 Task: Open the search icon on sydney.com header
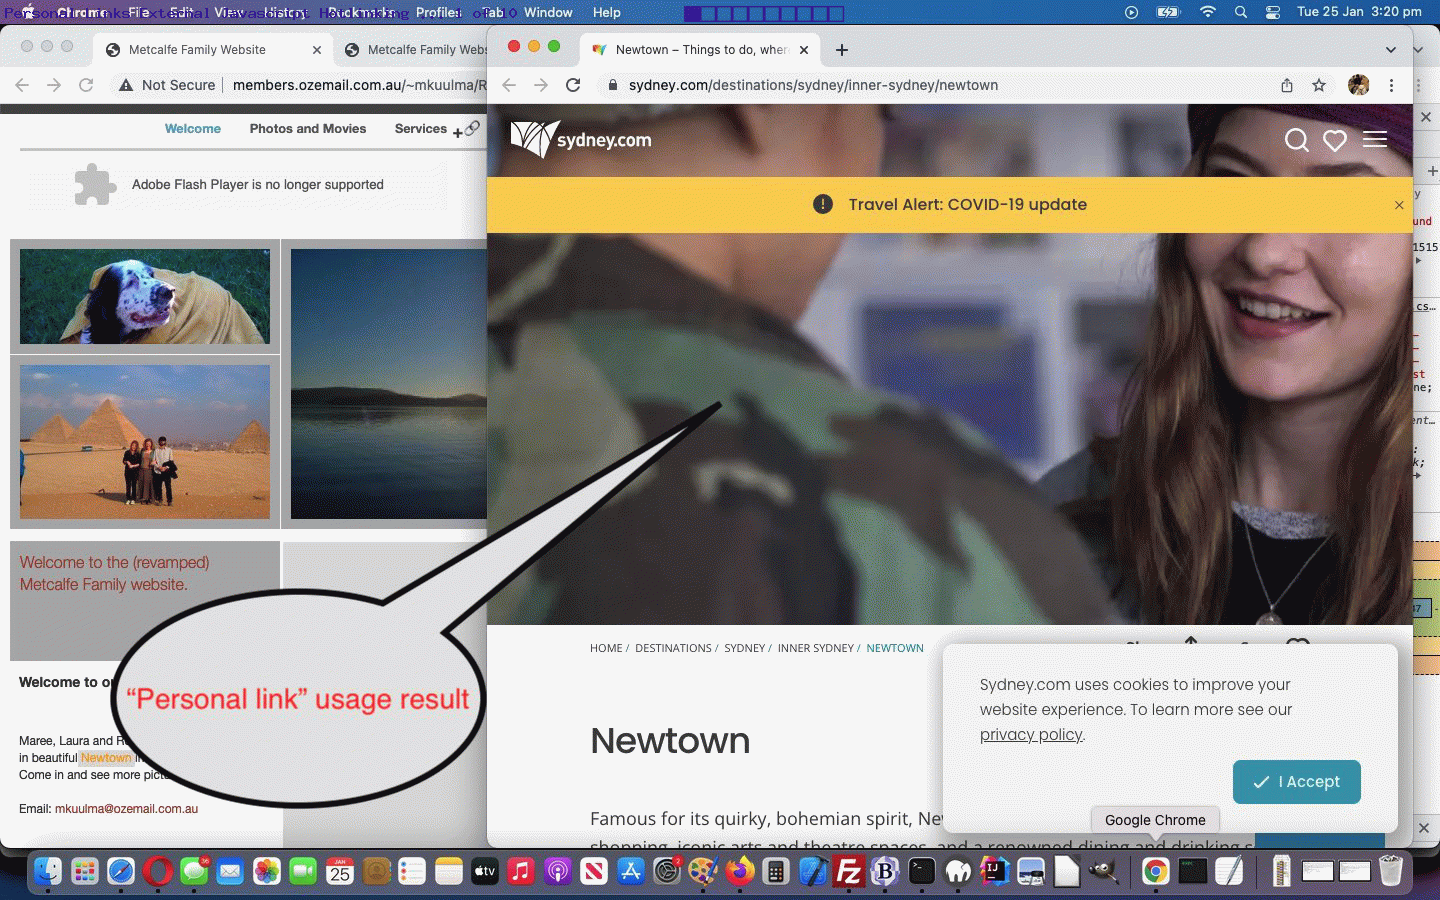point(1296,140)
